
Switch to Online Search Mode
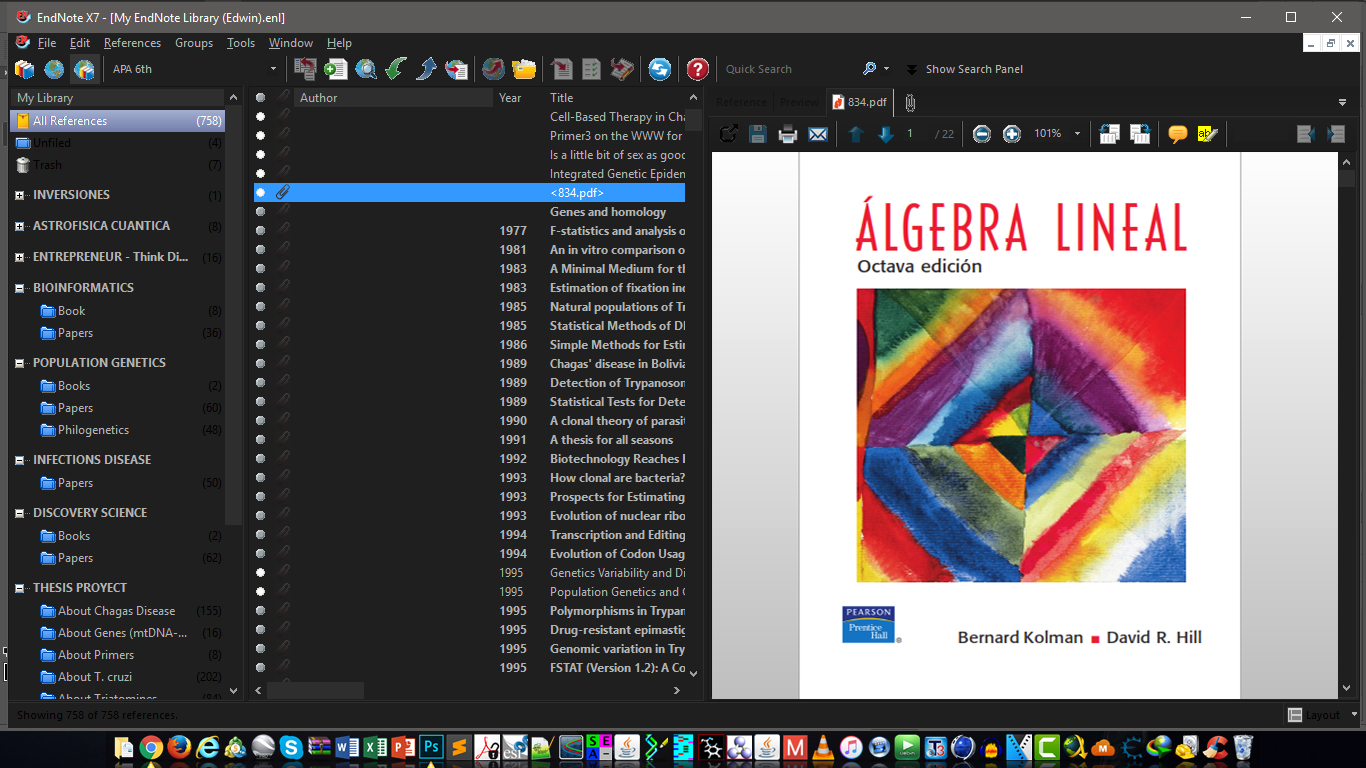pos(54,69)
